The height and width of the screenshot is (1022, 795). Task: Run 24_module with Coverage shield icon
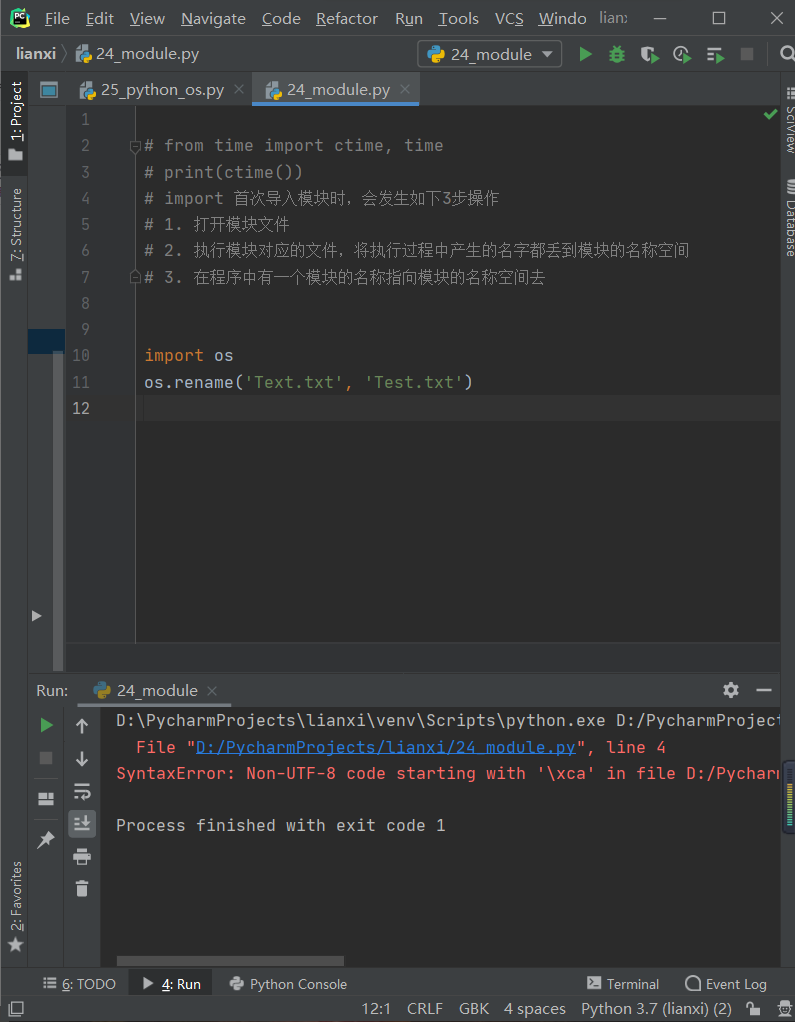646,56
